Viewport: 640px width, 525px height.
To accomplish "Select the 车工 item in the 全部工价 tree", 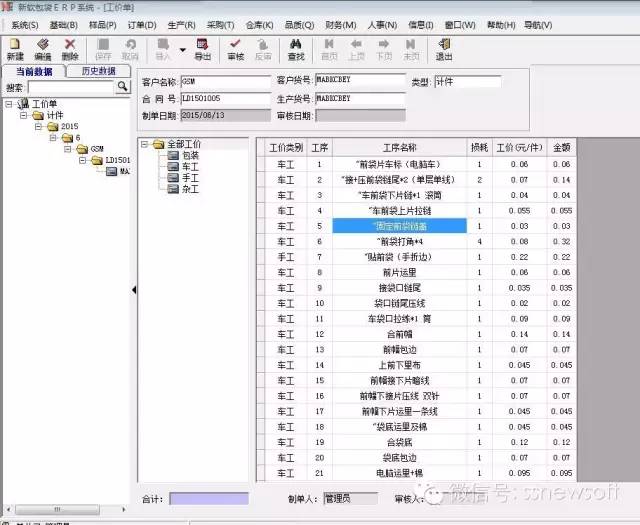I will [188, 166].
